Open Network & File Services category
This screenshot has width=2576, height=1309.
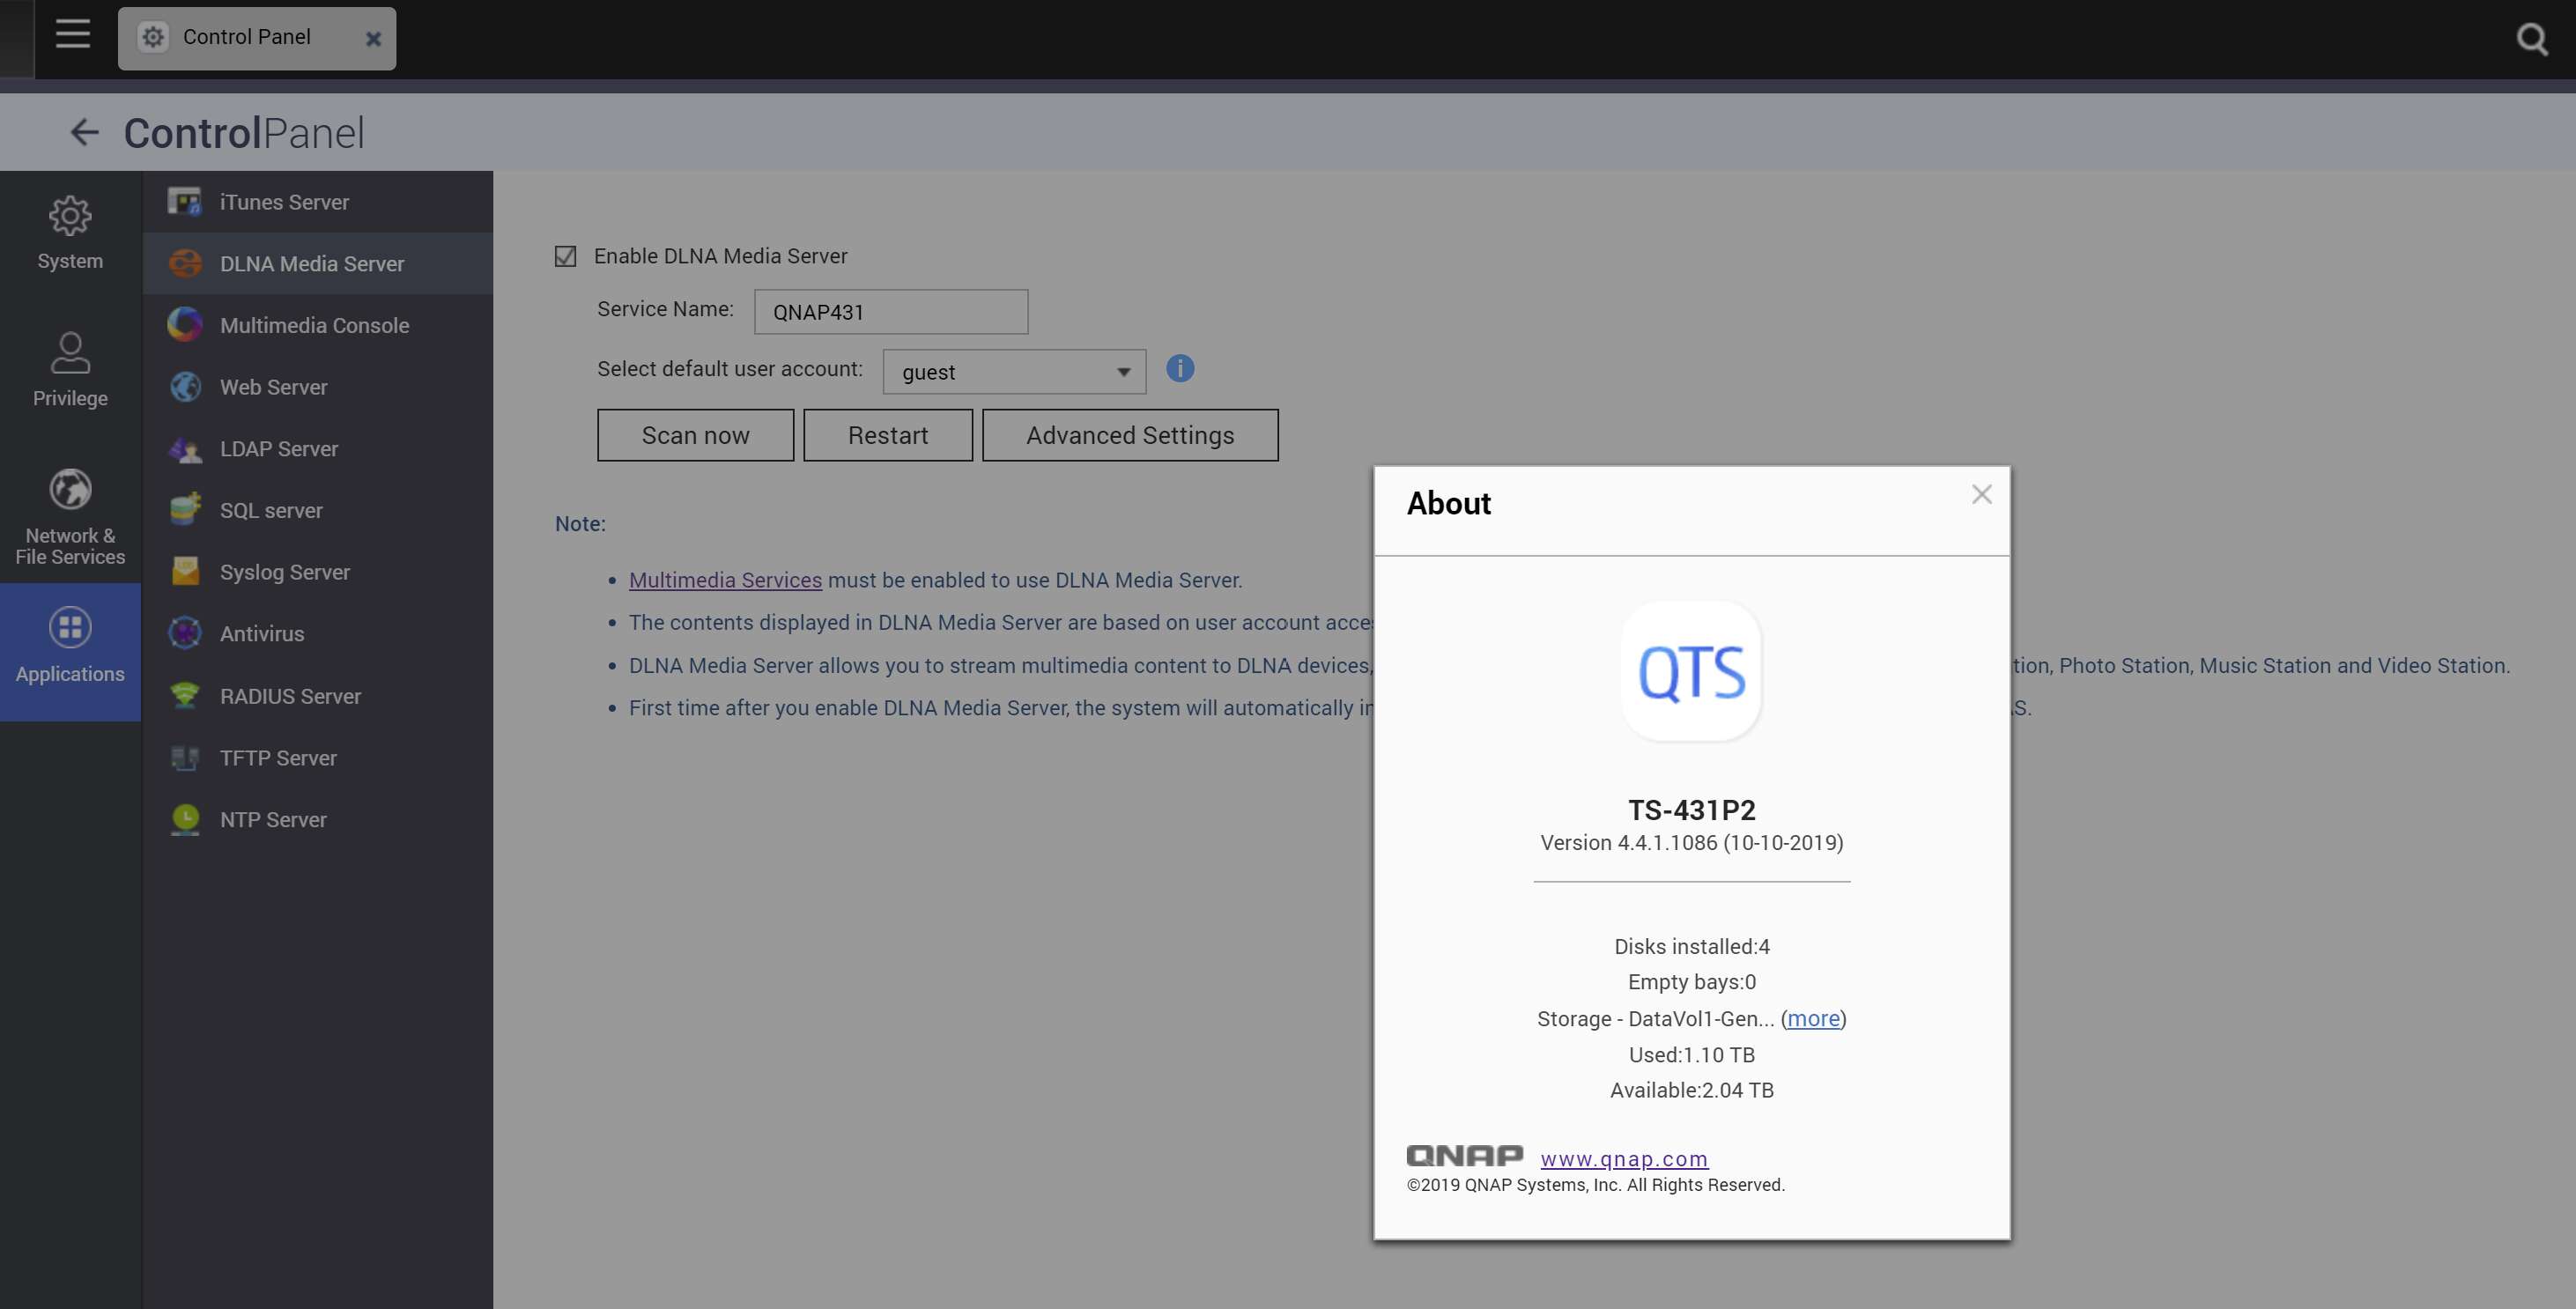70,517
